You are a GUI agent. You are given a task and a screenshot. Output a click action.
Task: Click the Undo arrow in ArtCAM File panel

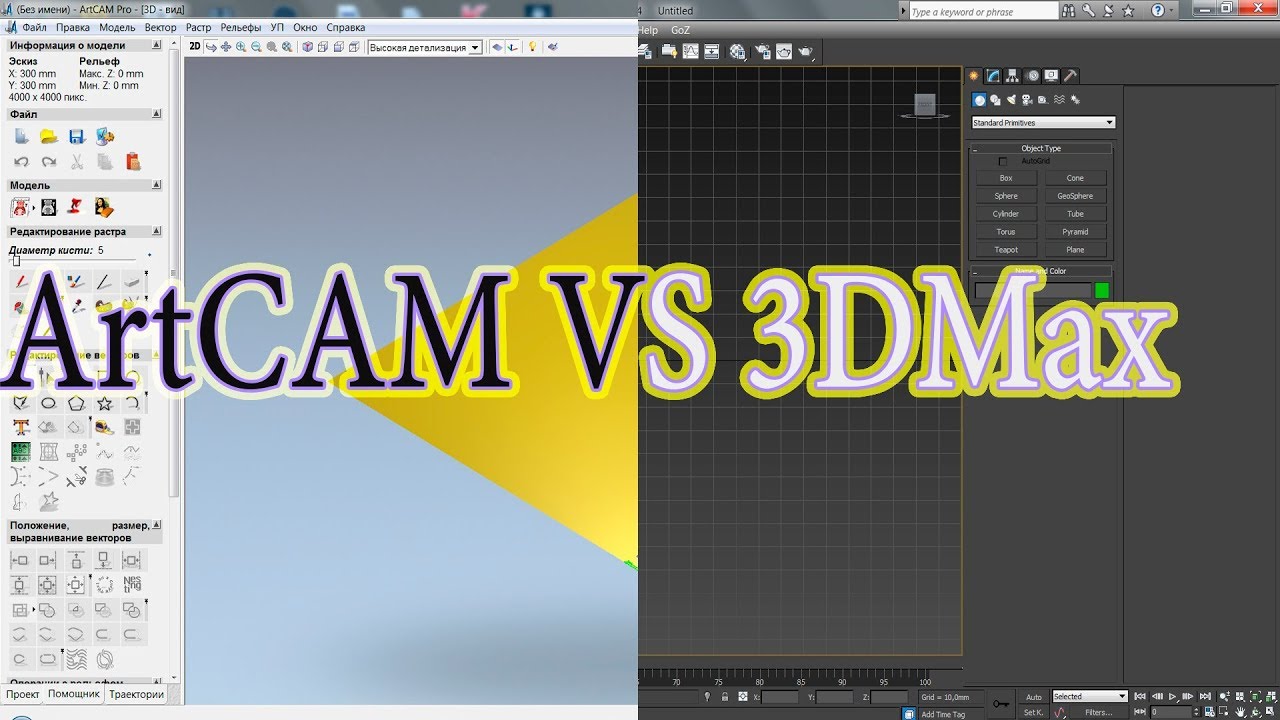pos(21,161)
